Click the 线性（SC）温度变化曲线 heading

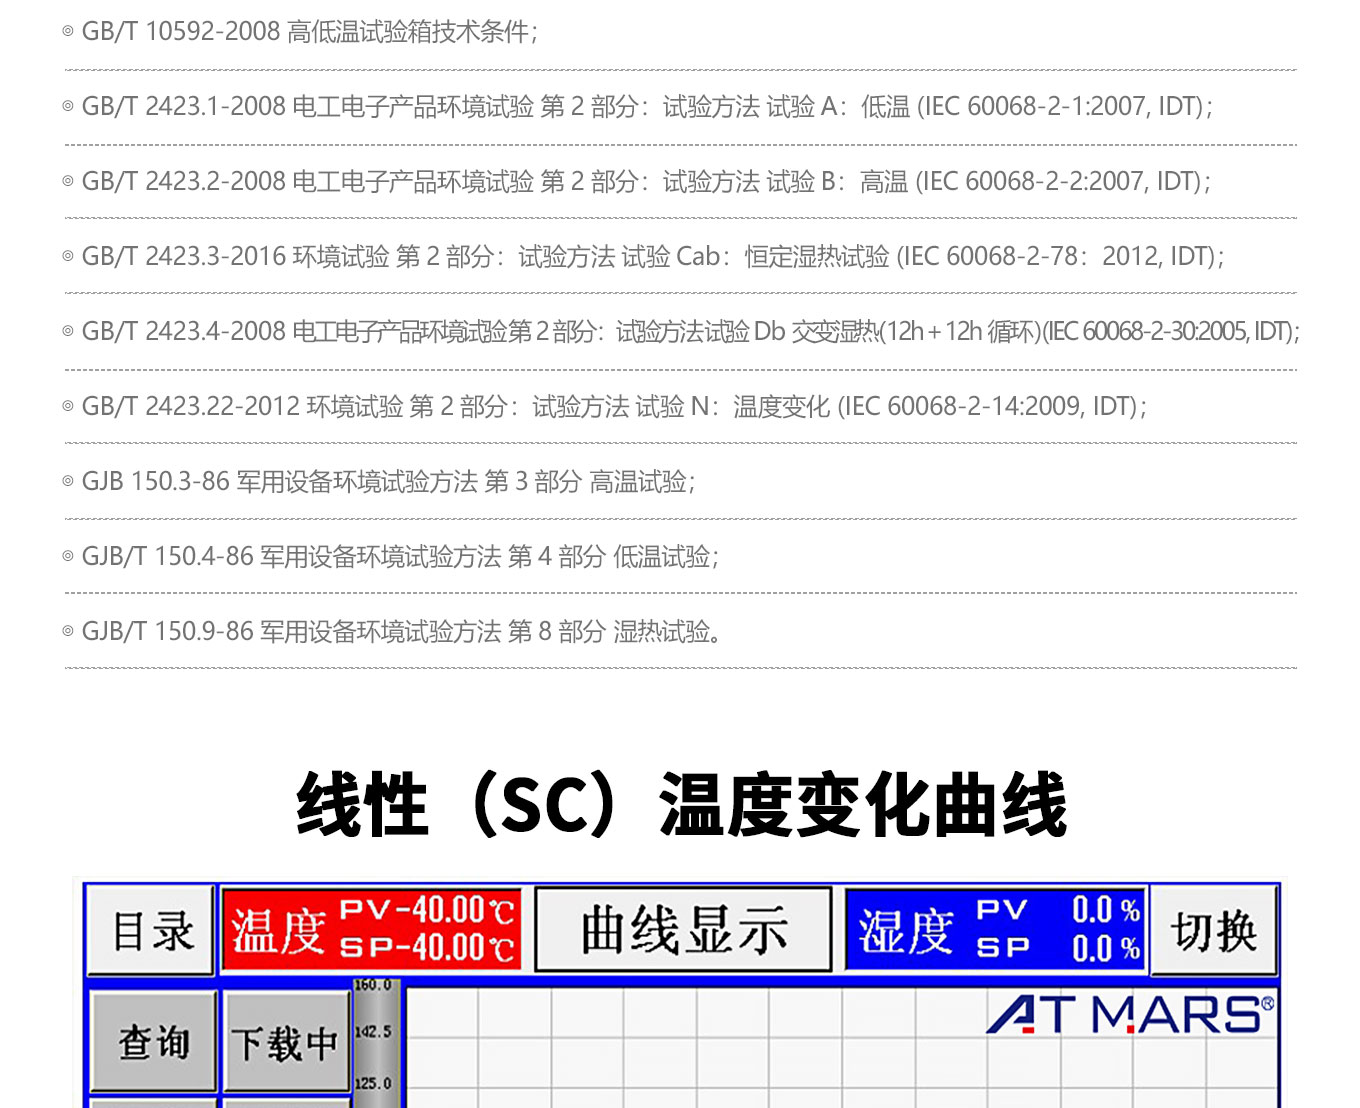pos(681,805)
